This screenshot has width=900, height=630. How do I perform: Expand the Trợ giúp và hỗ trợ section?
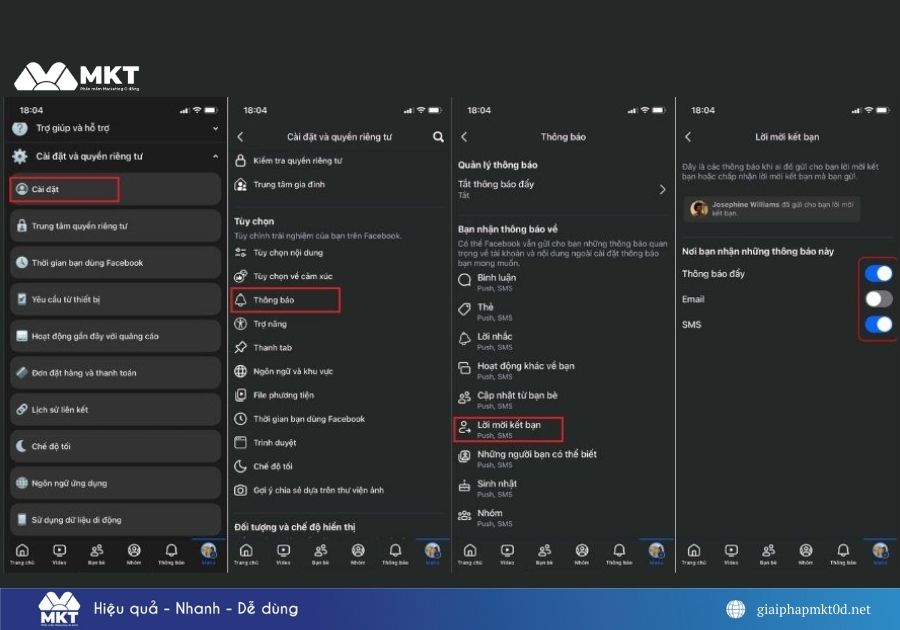click(215, 129)
